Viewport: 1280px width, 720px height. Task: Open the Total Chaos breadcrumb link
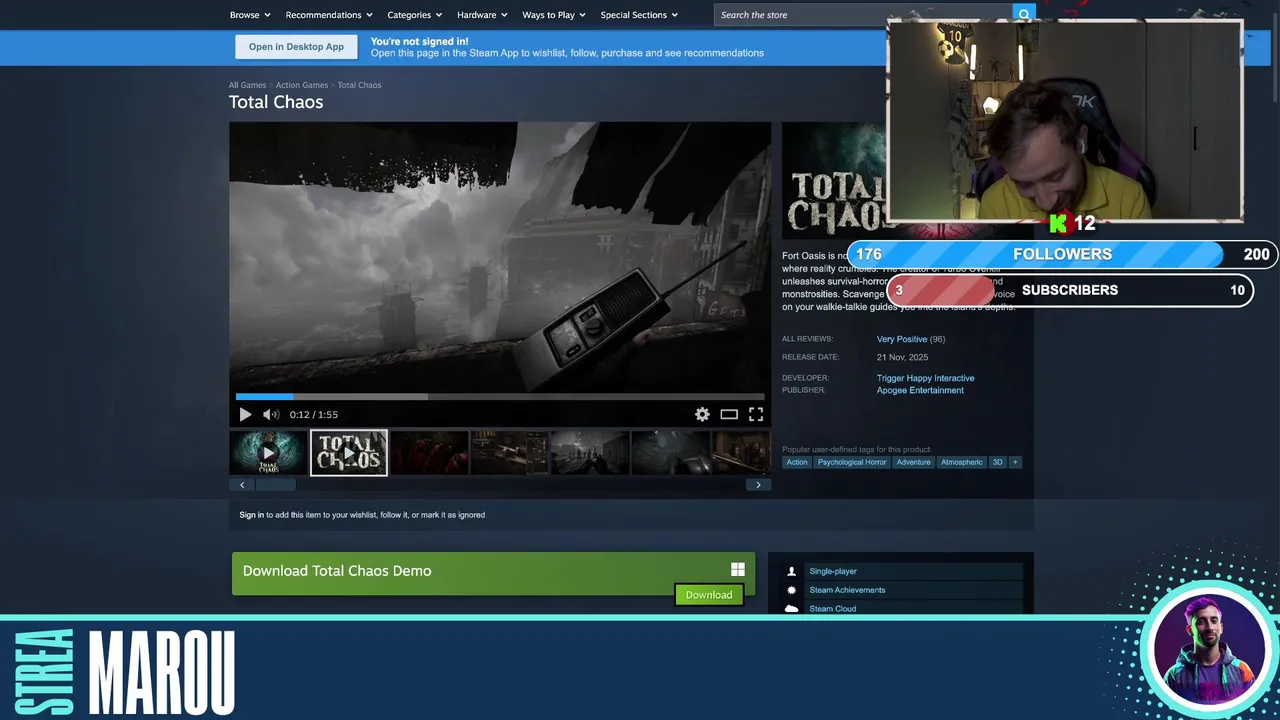click(359, 85)
